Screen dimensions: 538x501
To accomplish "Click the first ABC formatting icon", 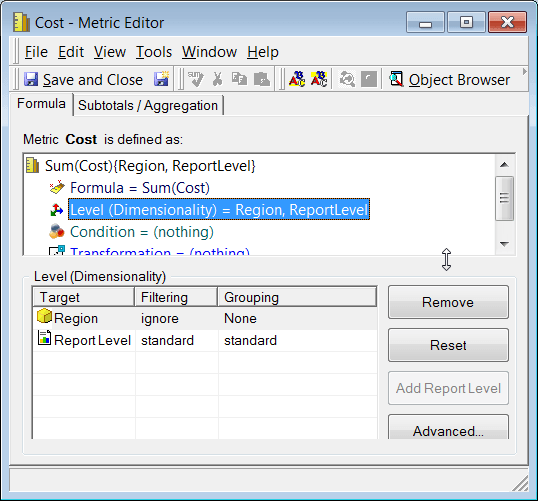I will tap(296, 79).
